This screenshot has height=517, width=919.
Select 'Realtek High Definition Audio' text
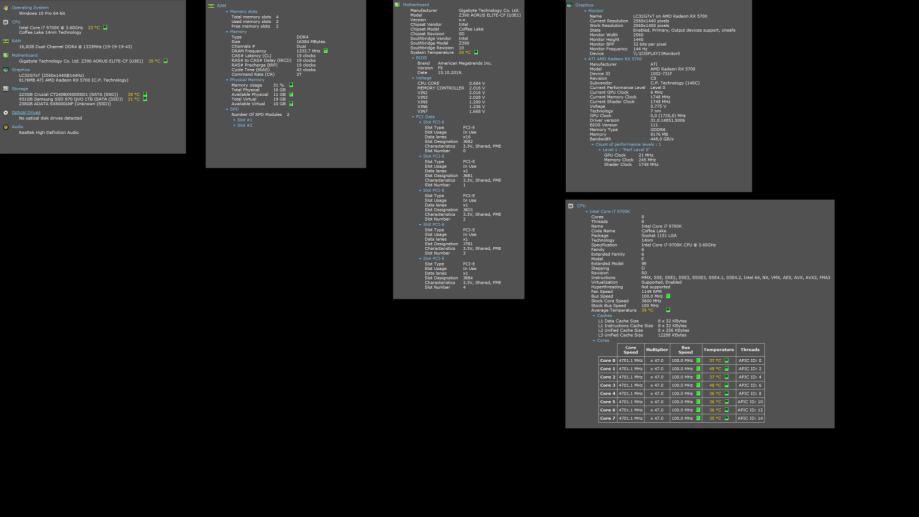[x=49, y=132]
